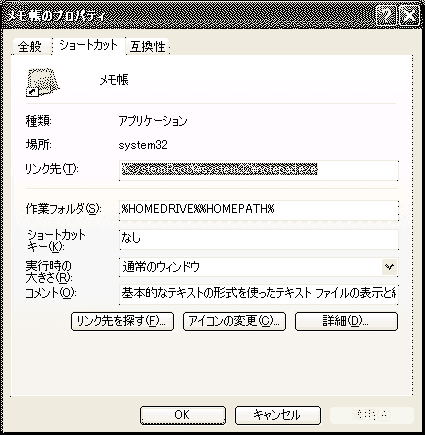Open the 互換性 tab
Screen dimensions: 425x435
click(148, 46)
